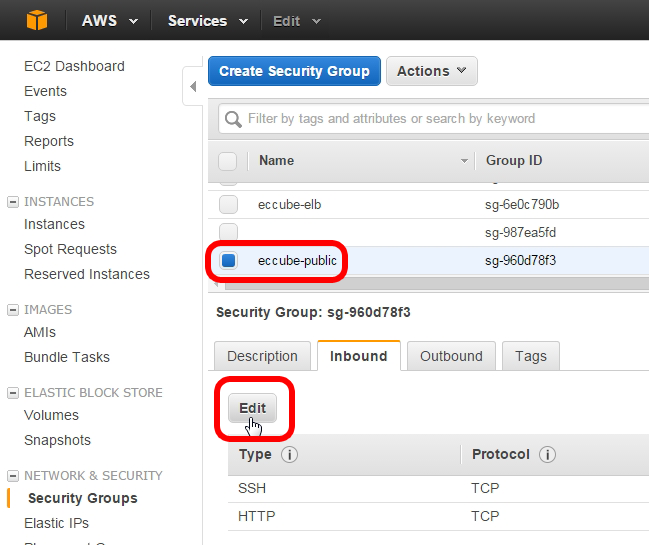649x545 pixels.
Task: Open Reports in sidebar
Action: click(49, 141)
